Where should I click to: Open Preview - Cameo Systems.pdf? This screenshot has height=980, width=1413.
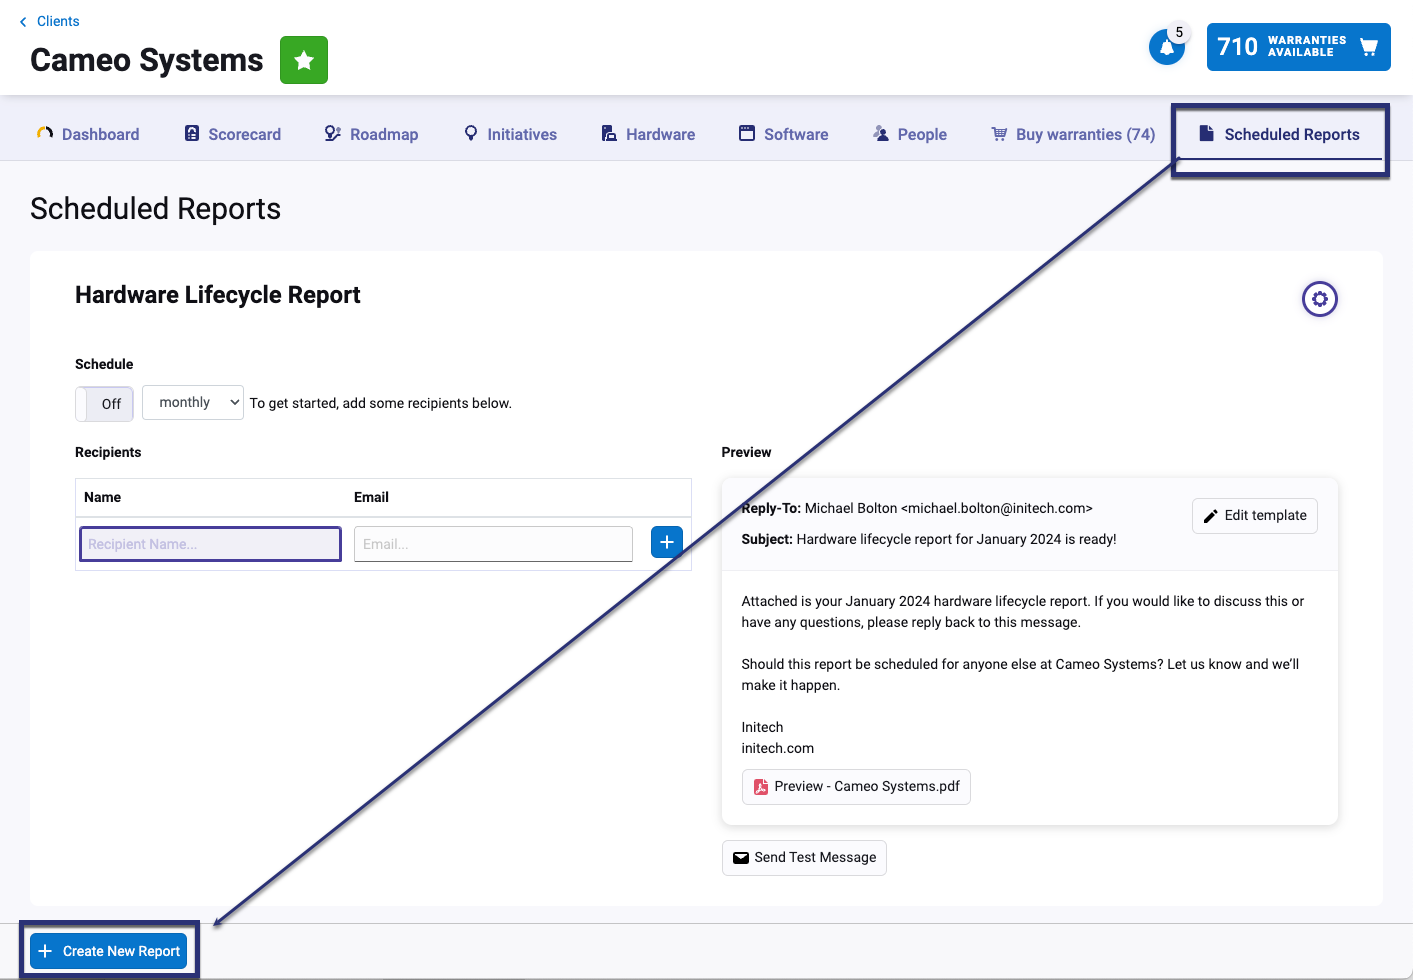(856, 786)
